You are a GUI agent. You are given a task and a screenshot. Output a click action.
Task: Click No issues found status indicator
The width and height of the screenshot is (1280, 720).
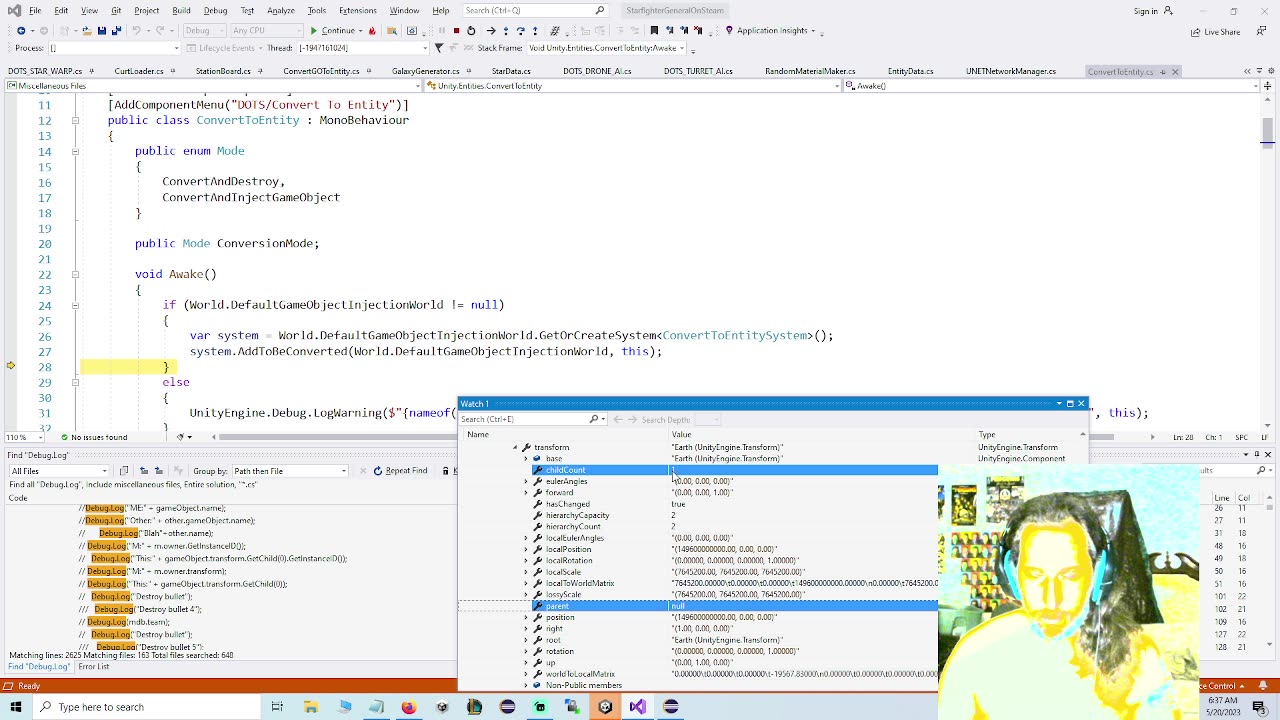click(x=93, y=437)
